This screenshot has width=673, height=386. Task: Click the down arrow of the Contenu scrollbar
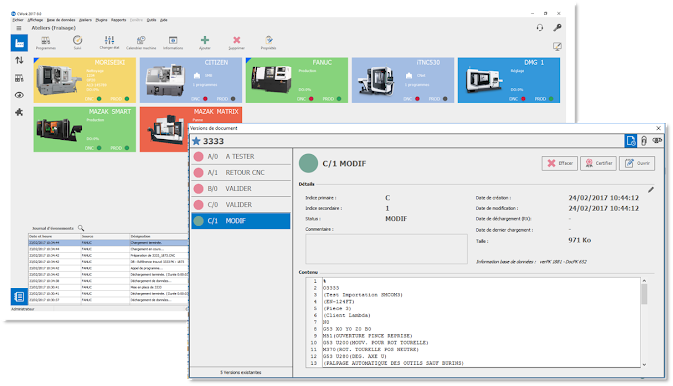tap(644, 364)
